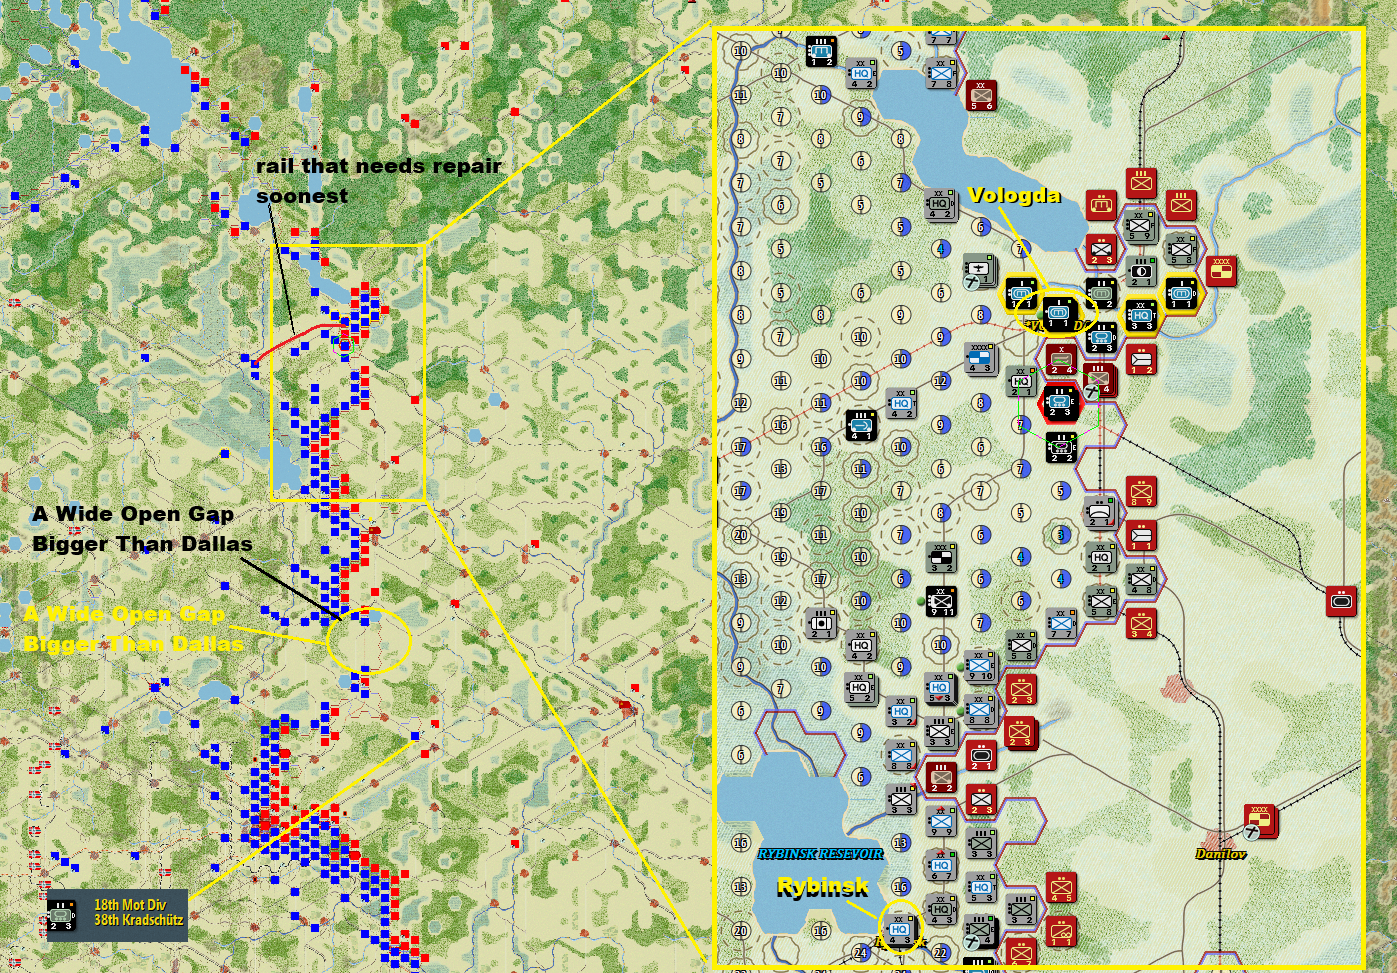The height and width of the screenshot is (973, 1397).
Task: Click the Soviet tank counter marked 2-1
Action: click(x=981, y=755)
